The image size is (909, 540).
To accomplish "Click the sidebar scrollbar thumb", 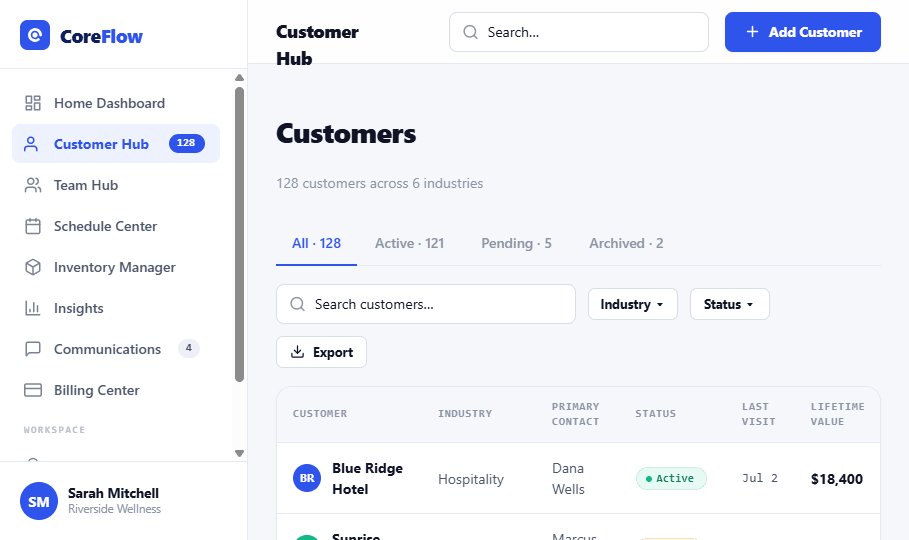I will pos(239,234).
